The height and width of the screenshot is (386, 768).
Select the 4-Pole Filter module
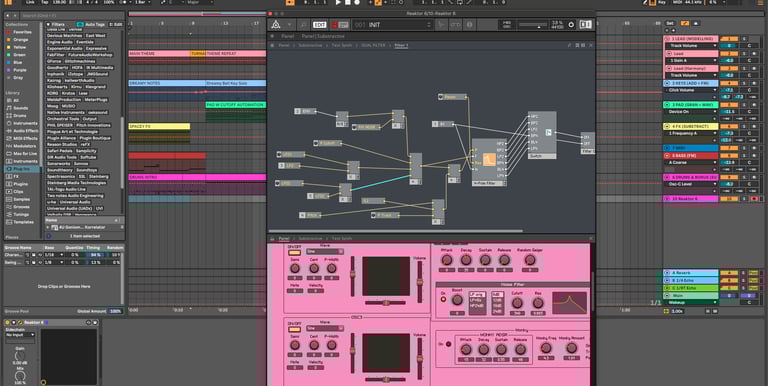point(489,163)
